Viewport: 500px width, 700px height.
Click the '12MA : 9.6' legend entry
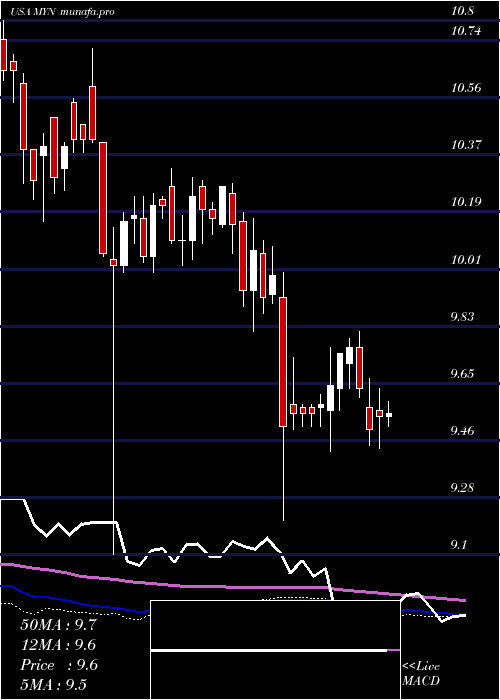point(58,645)
